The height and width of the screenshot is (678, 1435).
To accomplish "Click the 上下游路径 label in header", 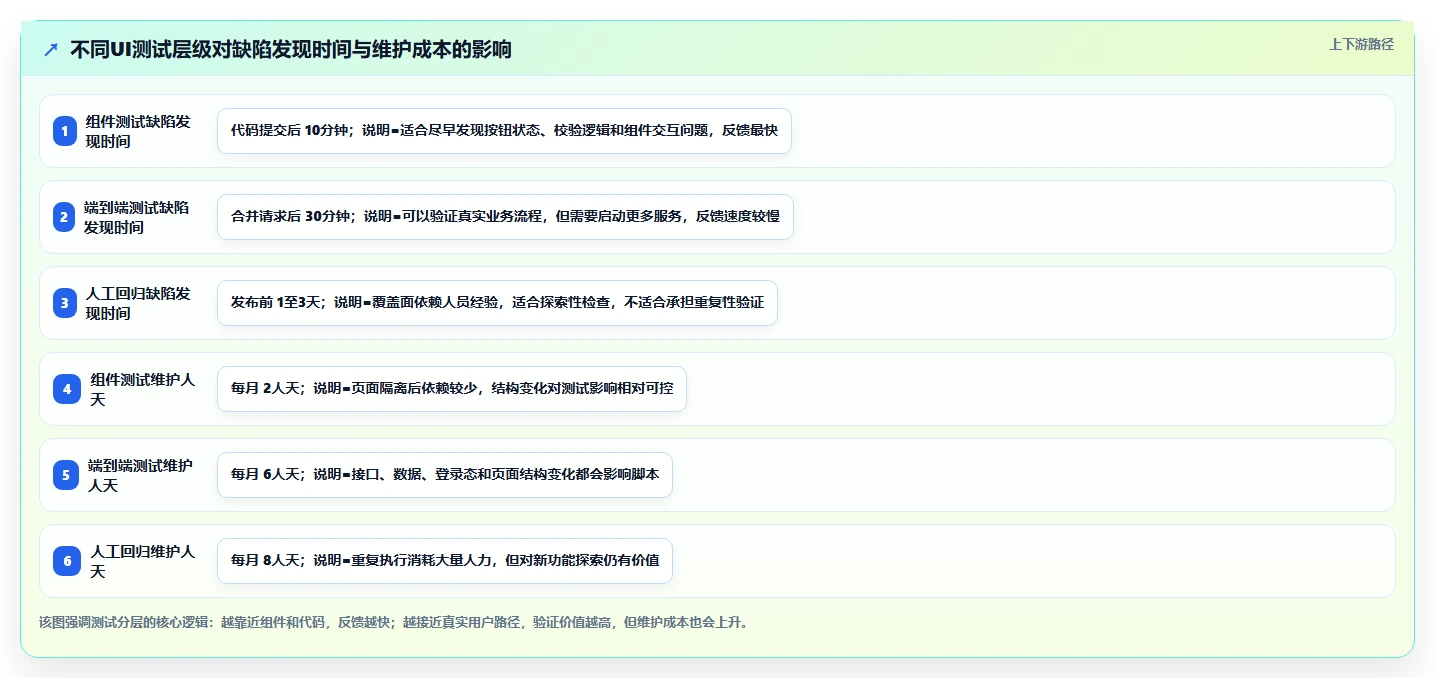I will [1361, 44].
